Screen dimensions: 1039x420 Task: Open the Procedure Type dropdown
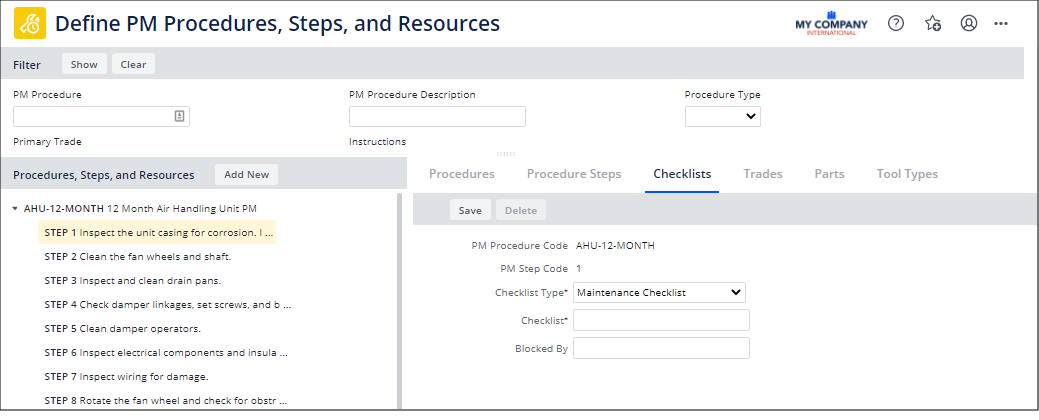pyautogui.click(x=722, y=116)
